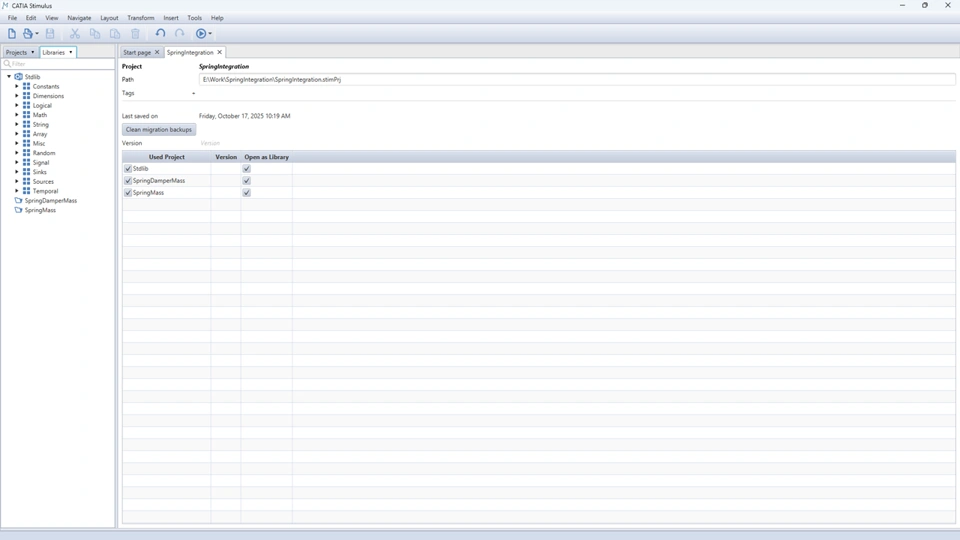Viewport: 960px width, 540px height.
Task: Open the Transform menu
Action: (141, 18)
